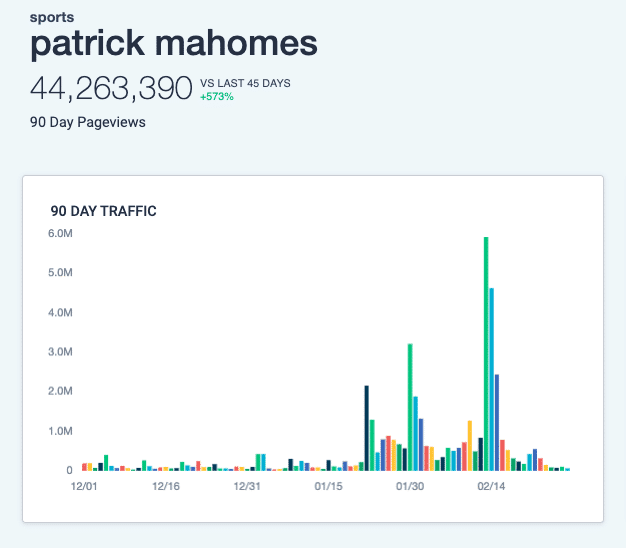
Task: Click the 01/30 x-axis date
Action: [x=410, y=486]
